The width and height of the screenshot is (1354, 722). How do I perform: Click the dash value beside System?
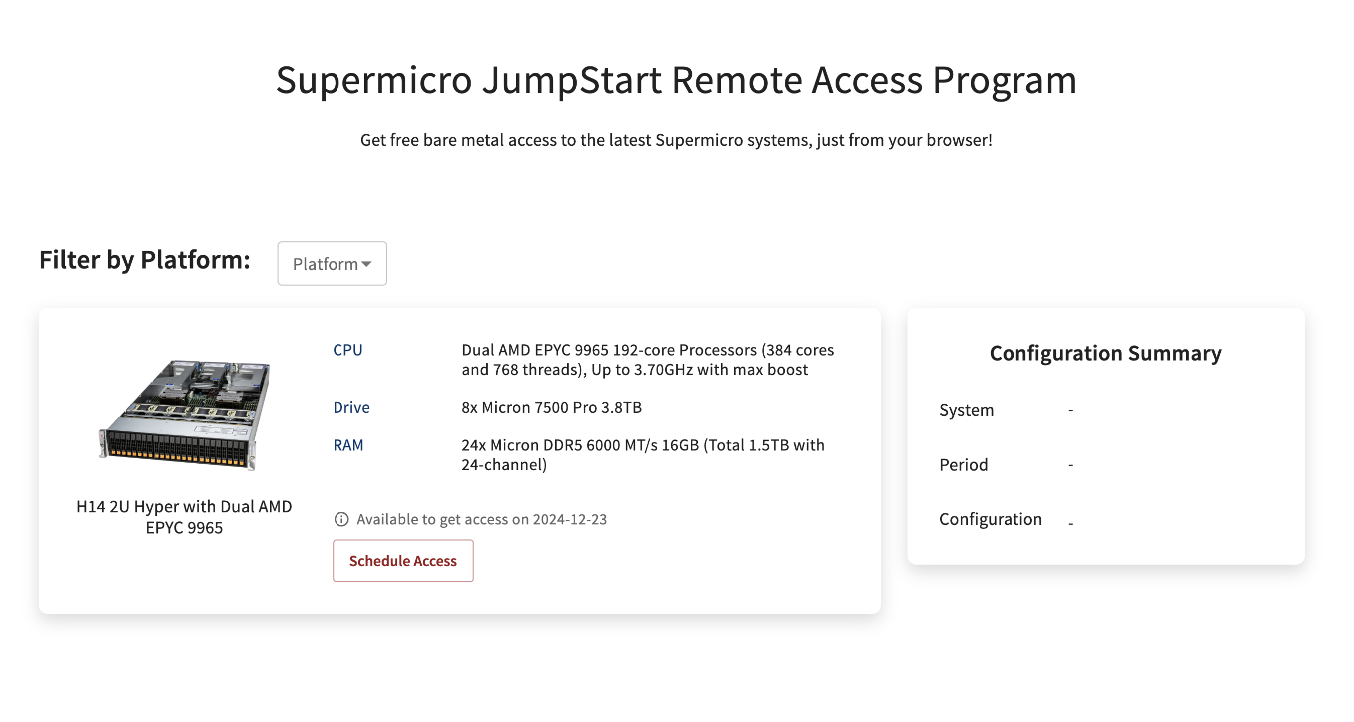(x=1070, y=410)
